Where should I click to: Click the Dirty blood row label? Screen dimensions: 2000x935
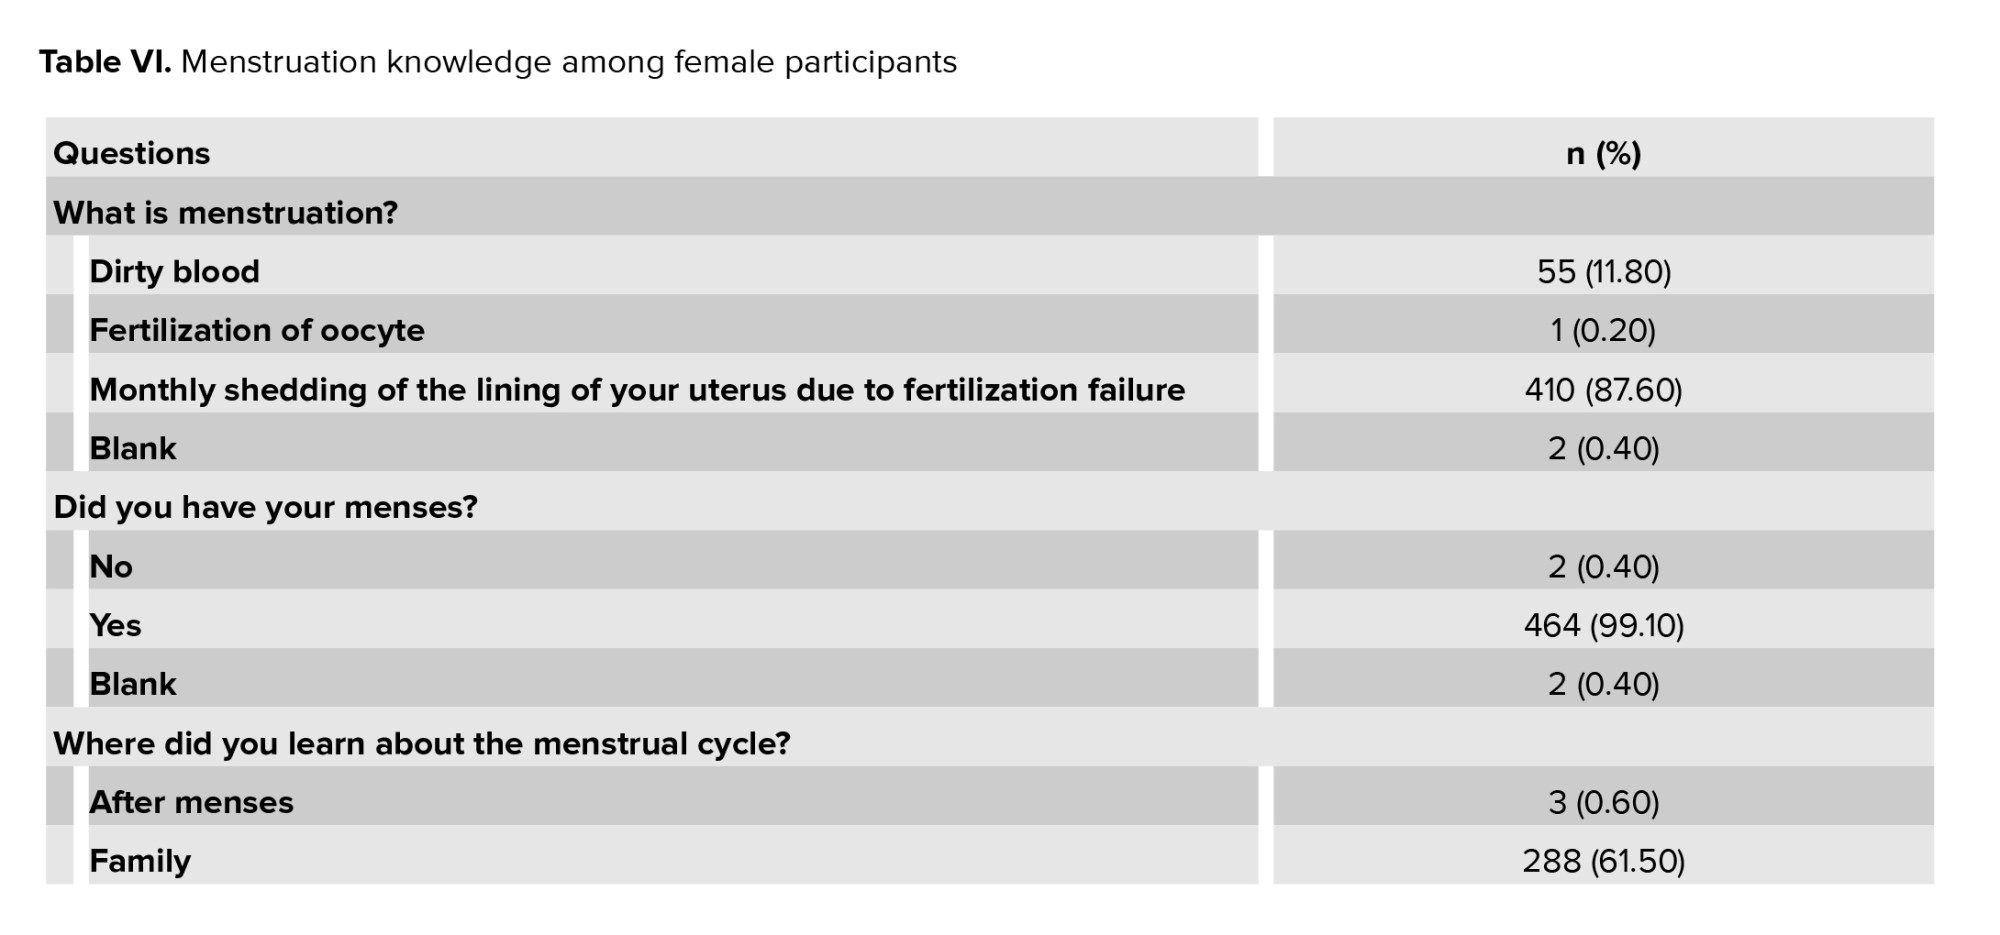coord(175,271)
